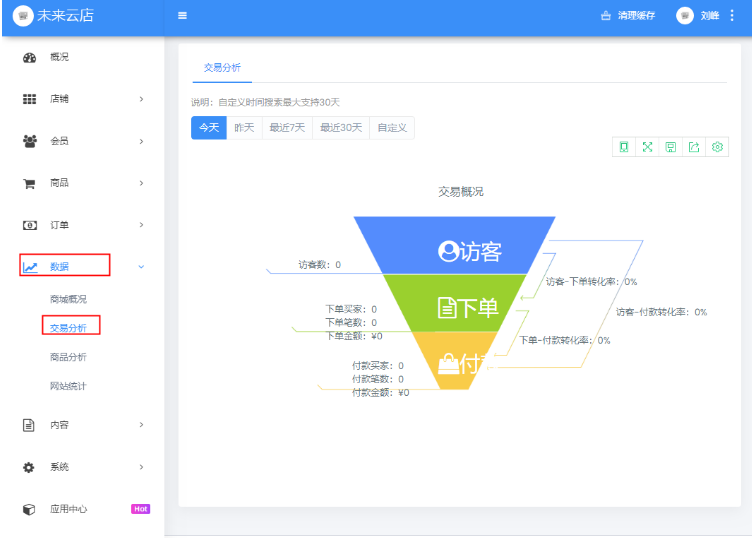This screenshot has width=752, height=538.
Task: Click the 访客-付款转化率: 0% label
Action: point(661,312)
